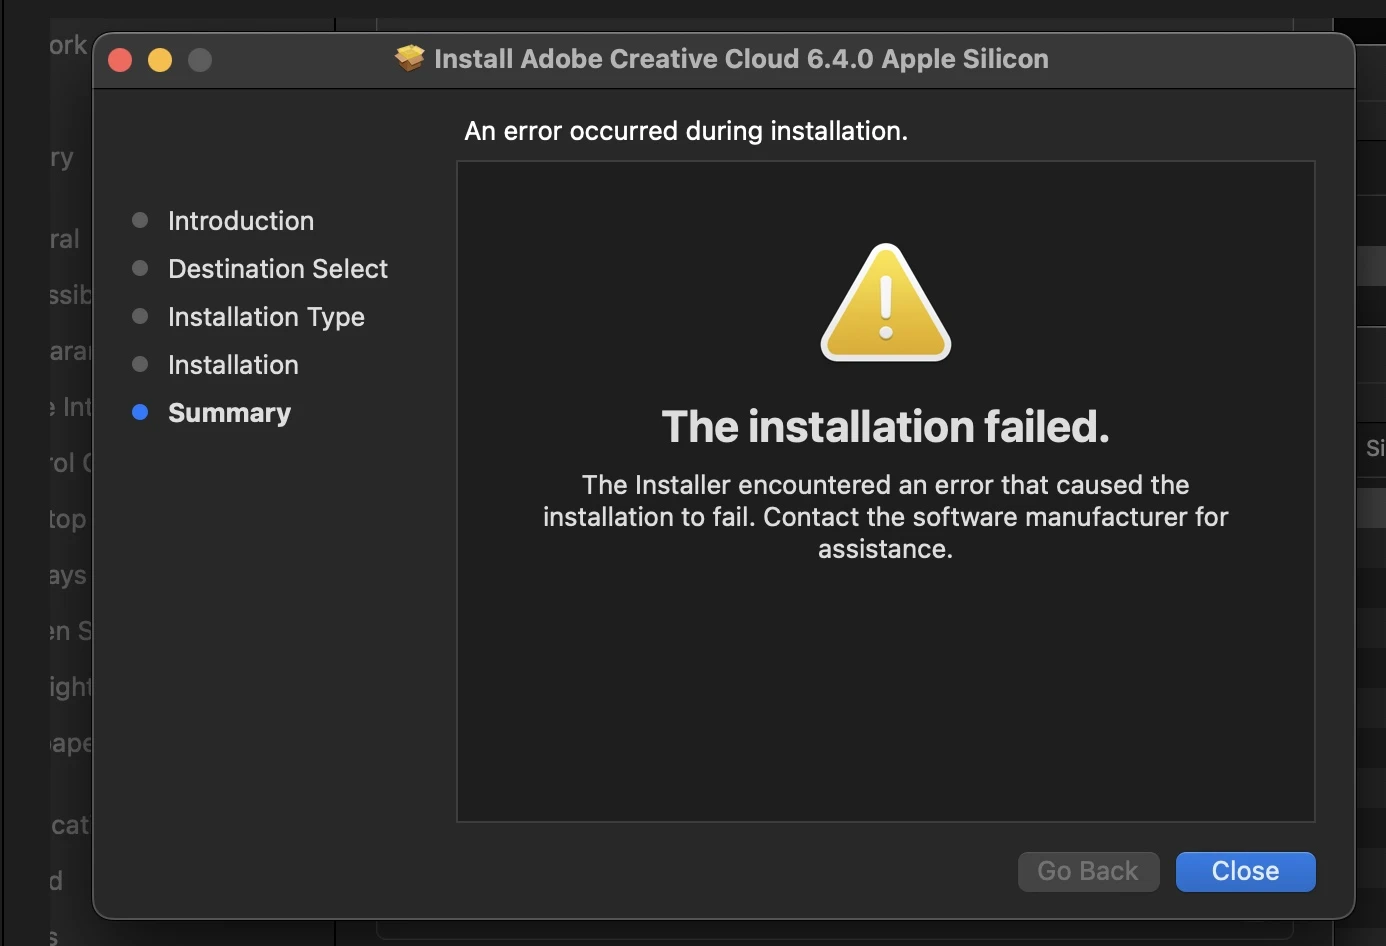Click the "Contact the software manufacturer" message
The image size is (1386, 946).
click(x=885, y=517)
